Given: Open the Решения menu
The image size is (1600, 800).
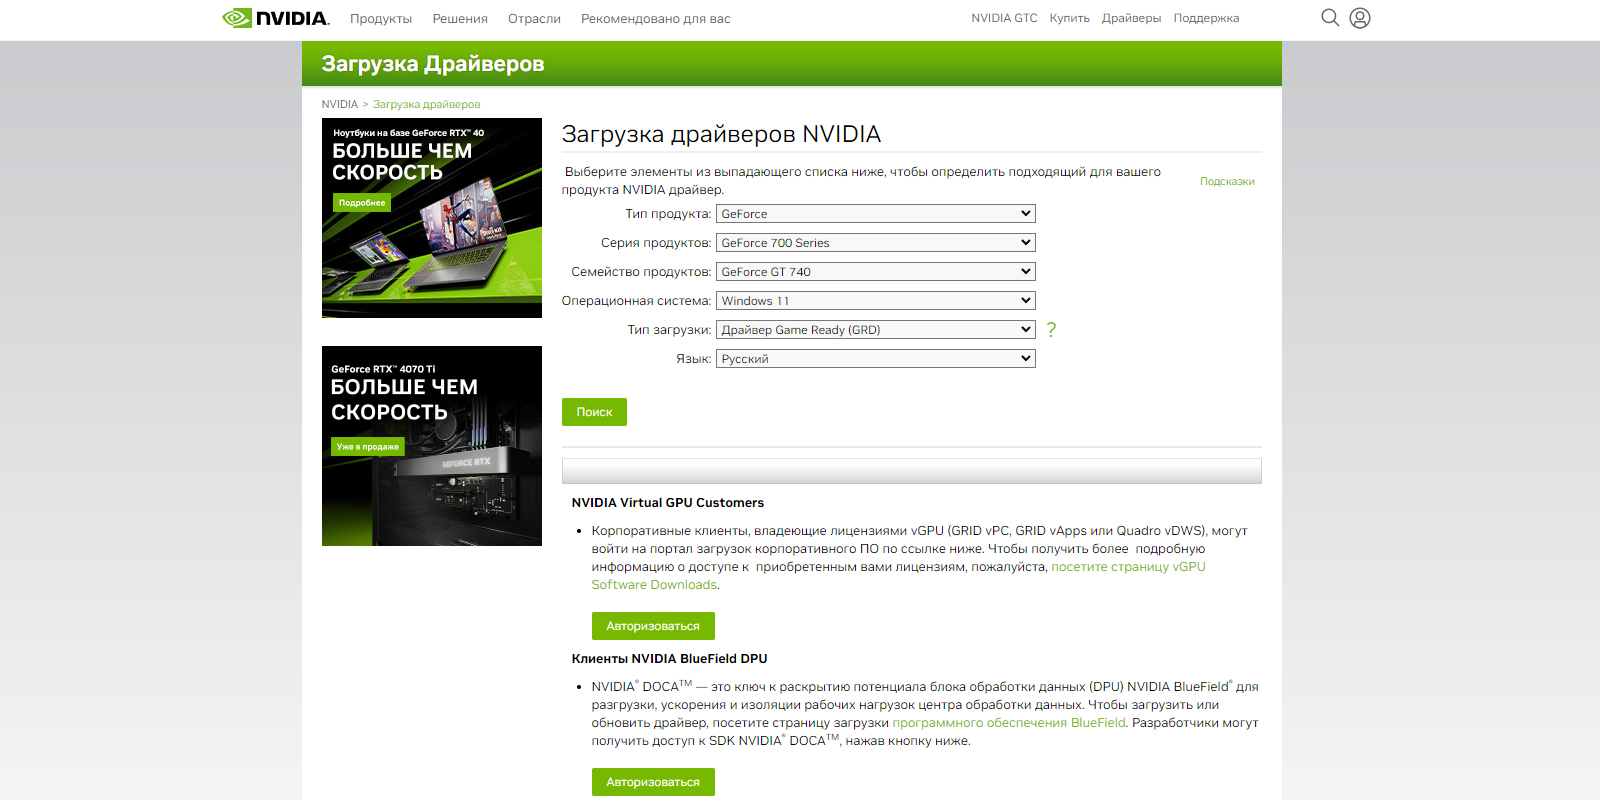Looking at the screenshot, I should coord(460,19).
